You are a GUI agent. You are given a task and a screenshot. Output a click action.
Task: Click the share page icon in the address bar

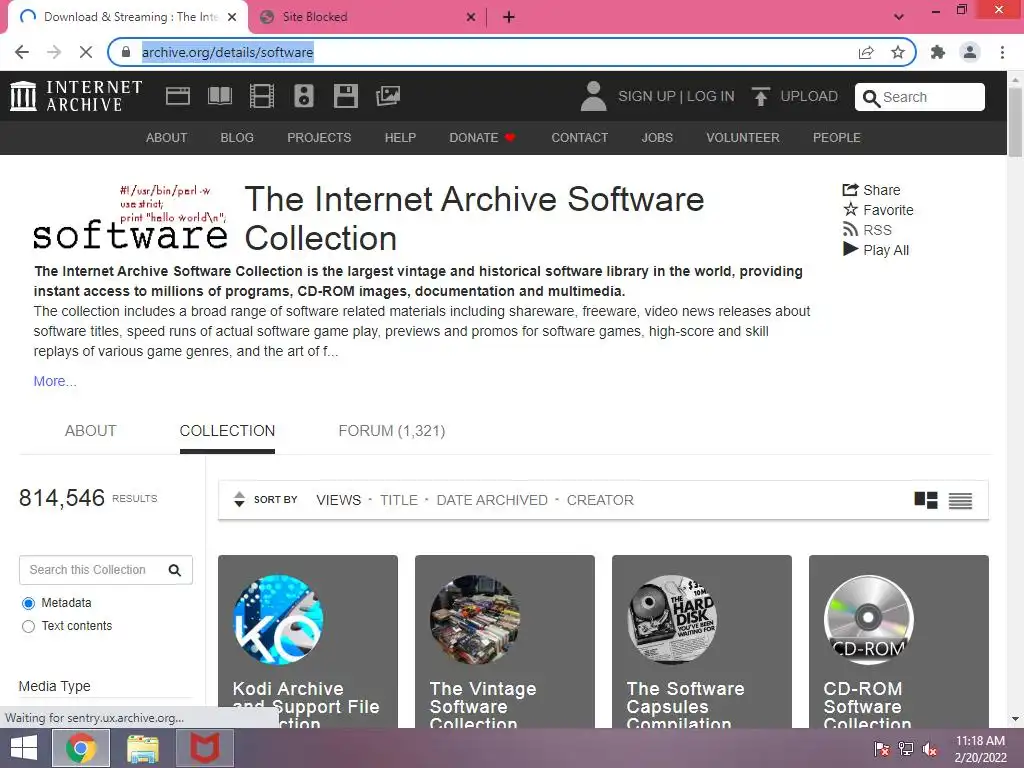[x=866, y=52]
